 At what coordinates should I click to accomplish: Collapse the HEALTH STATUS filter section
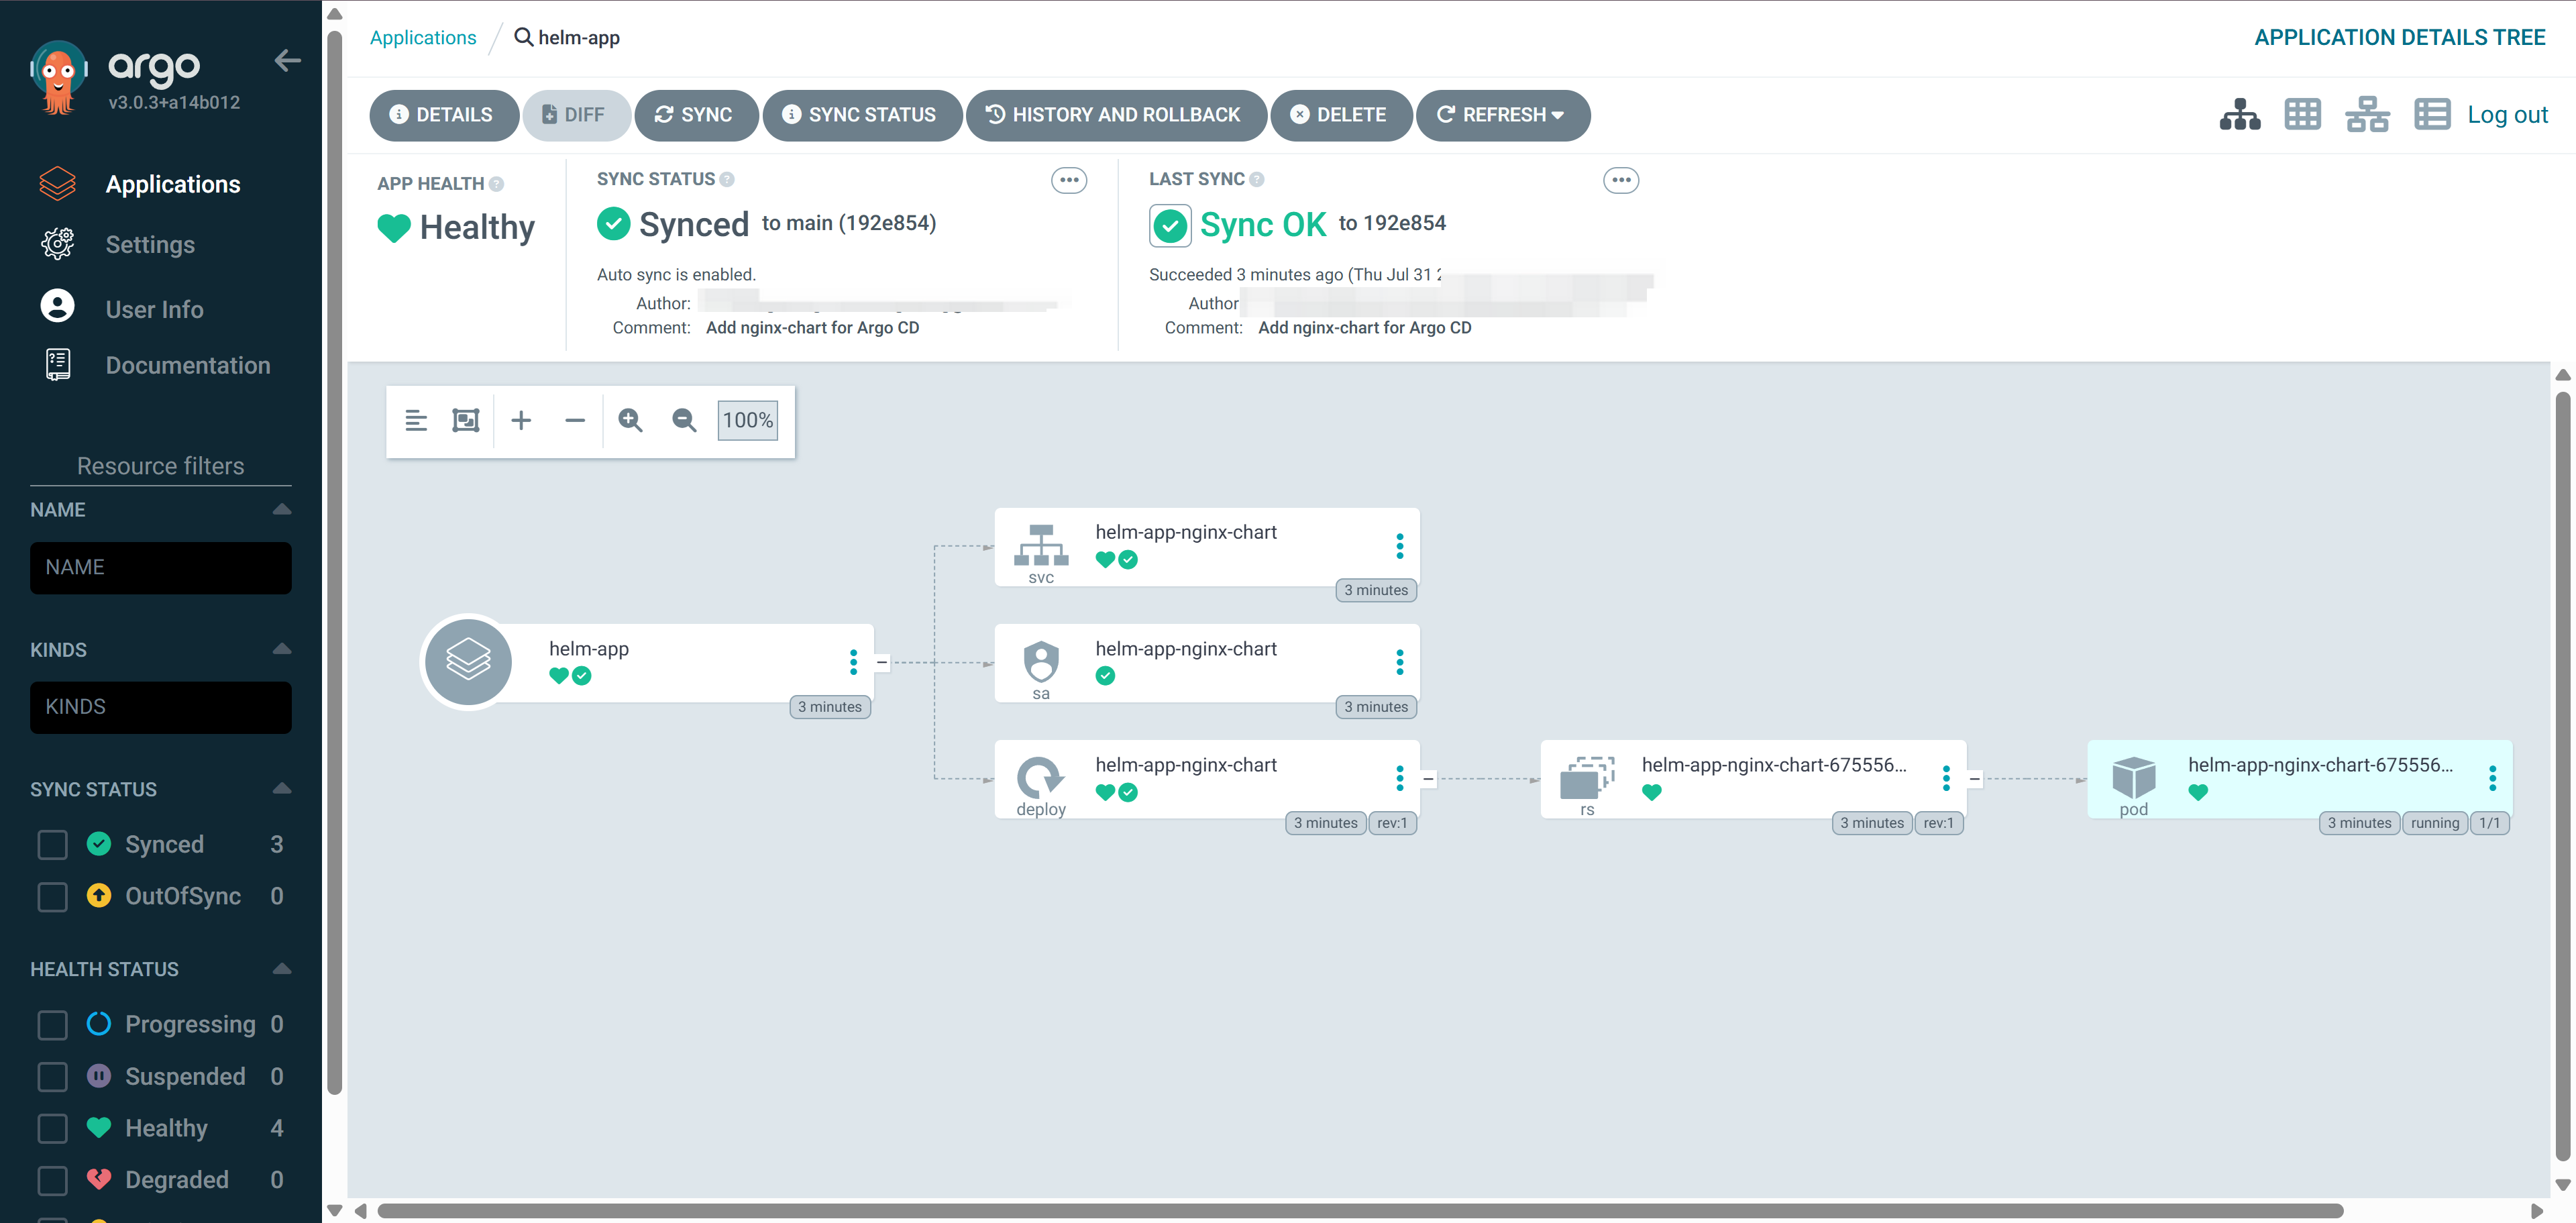point(282,969)
